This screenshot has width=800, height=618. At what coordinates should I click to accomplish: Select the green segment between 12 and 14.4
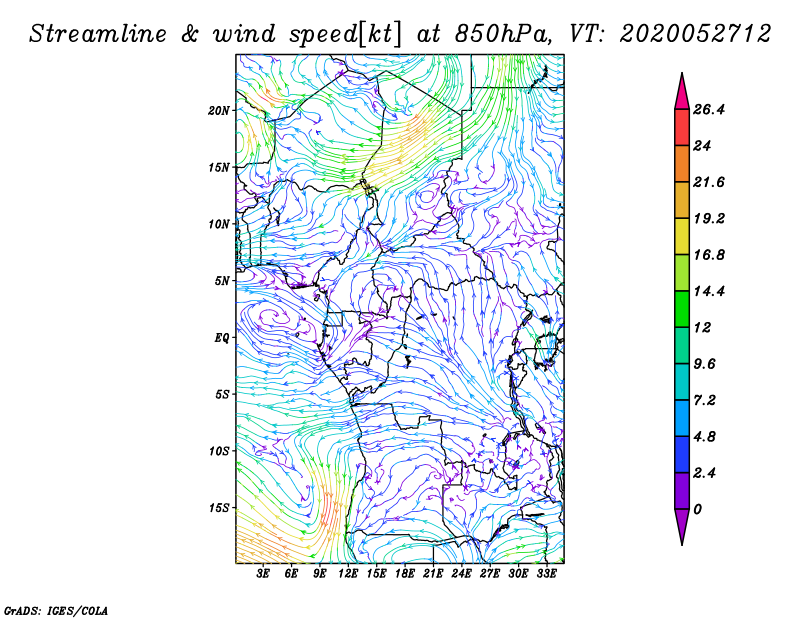(x=682, y=309)
